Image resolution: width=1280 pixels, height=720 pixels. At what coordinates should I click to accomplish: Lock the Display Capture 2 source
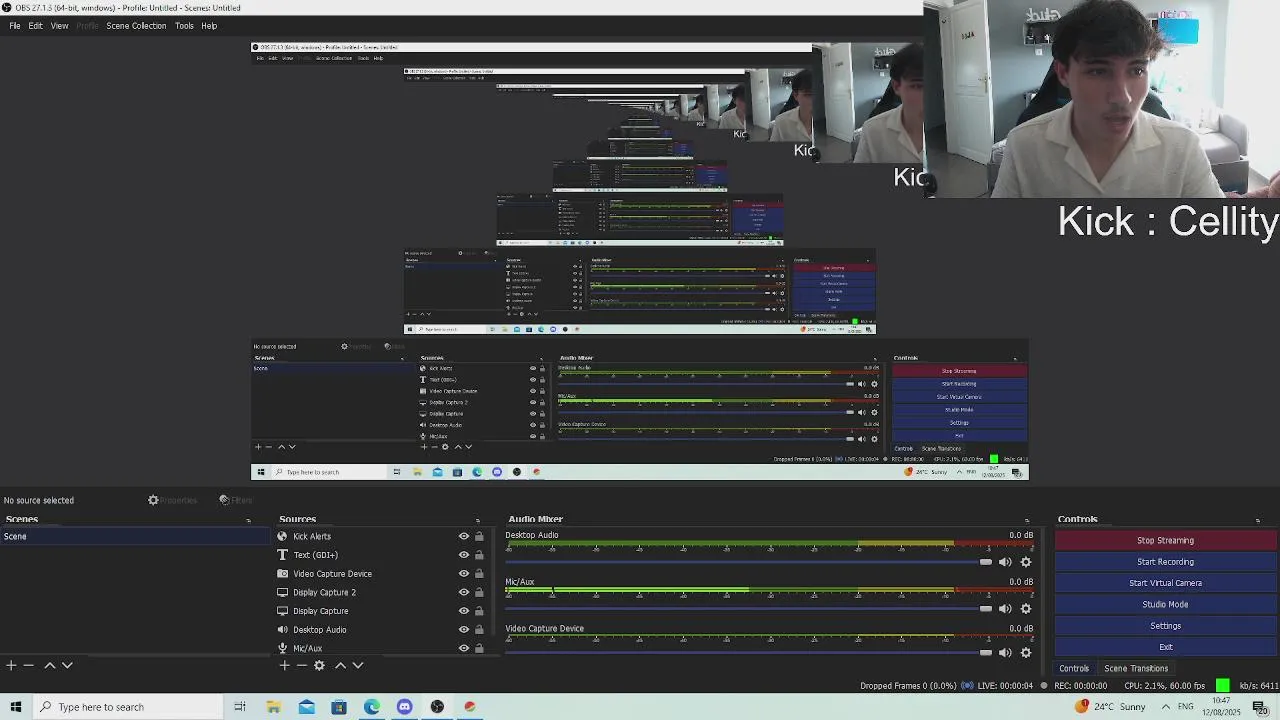(x=479, y=592)
